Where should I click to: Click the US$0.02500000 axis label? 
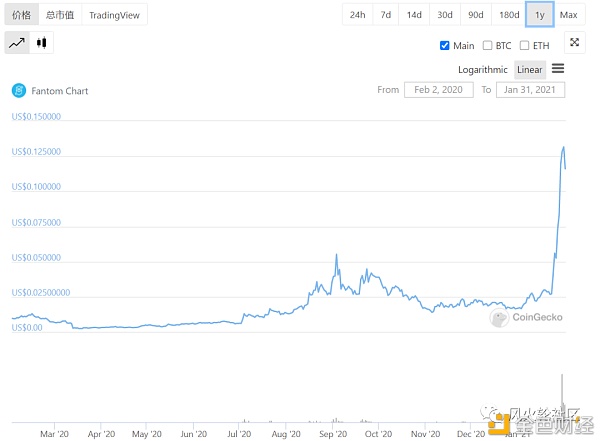pos(41,293)
